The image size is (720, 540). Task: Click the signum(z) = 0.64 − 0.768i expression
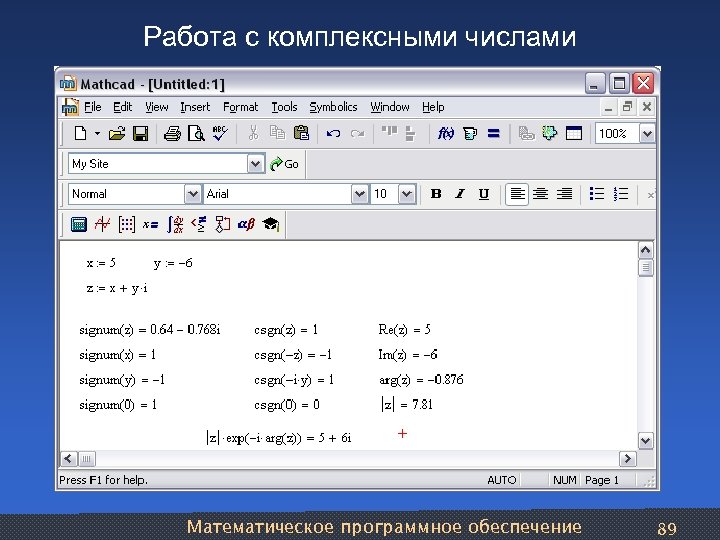coord(150,330)
